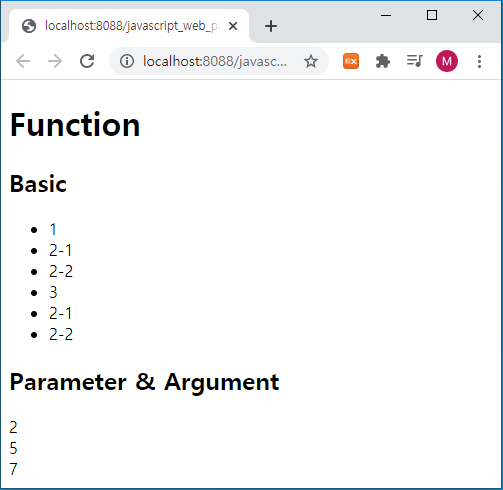Open the orange extension icon
The image size is (503, 490).
click(351, 61)
